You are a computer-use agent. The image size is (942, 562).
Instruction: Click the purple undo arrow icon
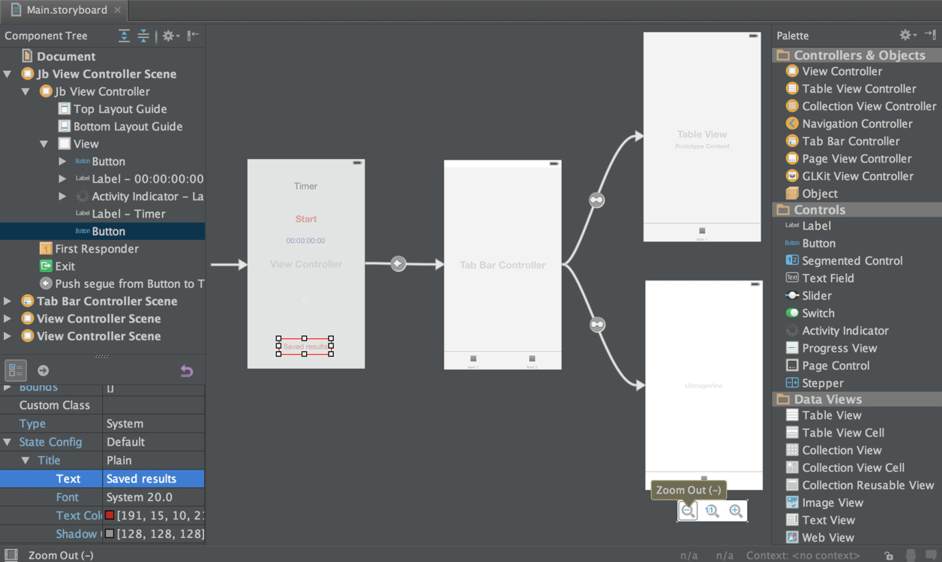pos(187,371)
